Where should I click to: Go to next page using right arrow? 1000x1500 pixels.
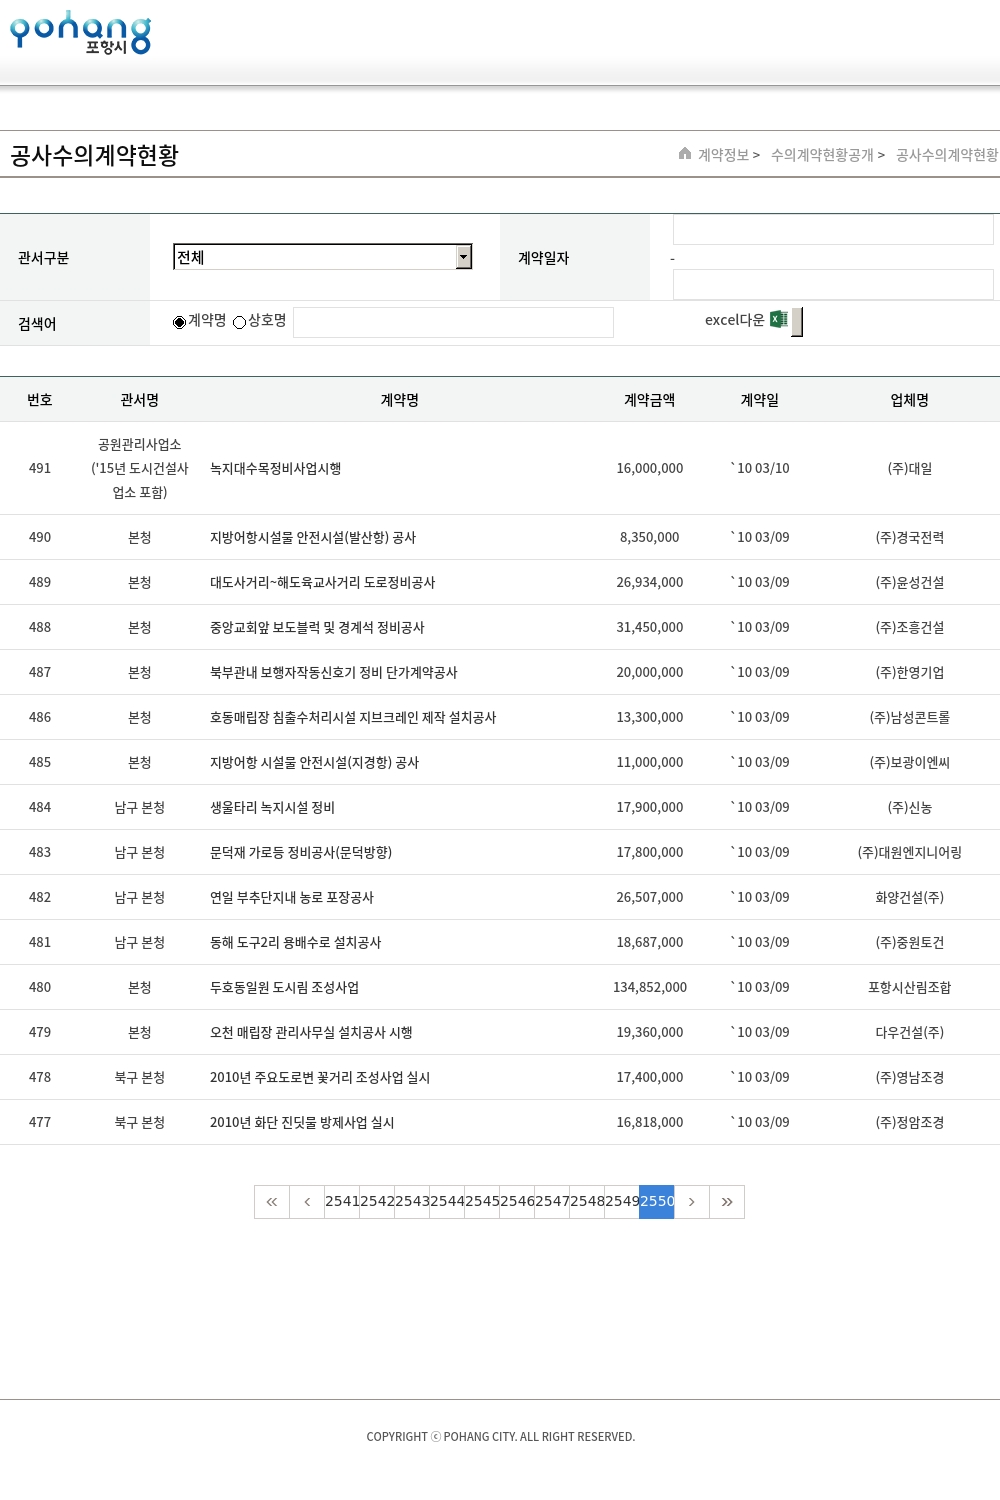(x=692, y=1202)
